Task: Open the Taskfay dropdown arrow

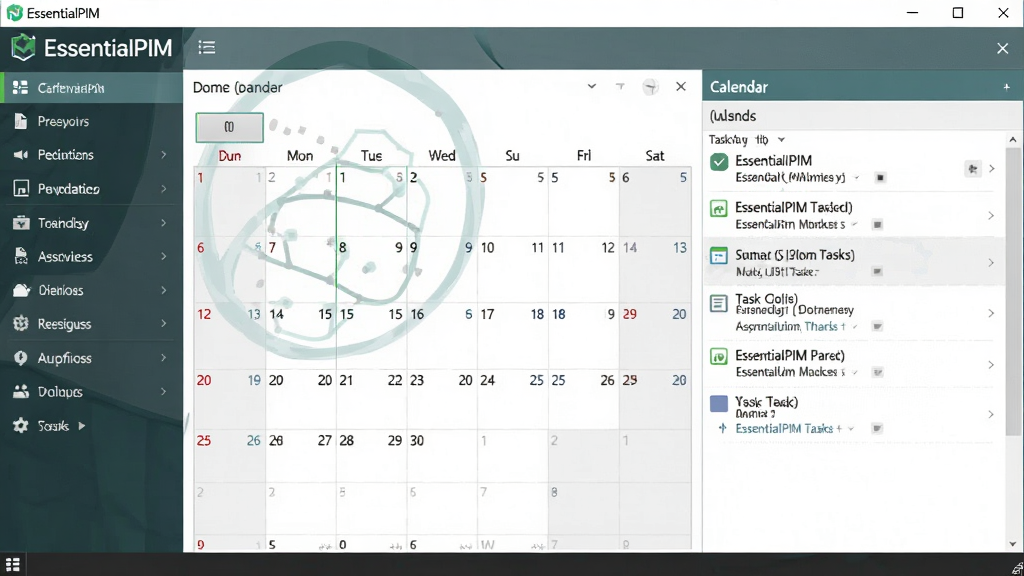Action: point(781,140)
